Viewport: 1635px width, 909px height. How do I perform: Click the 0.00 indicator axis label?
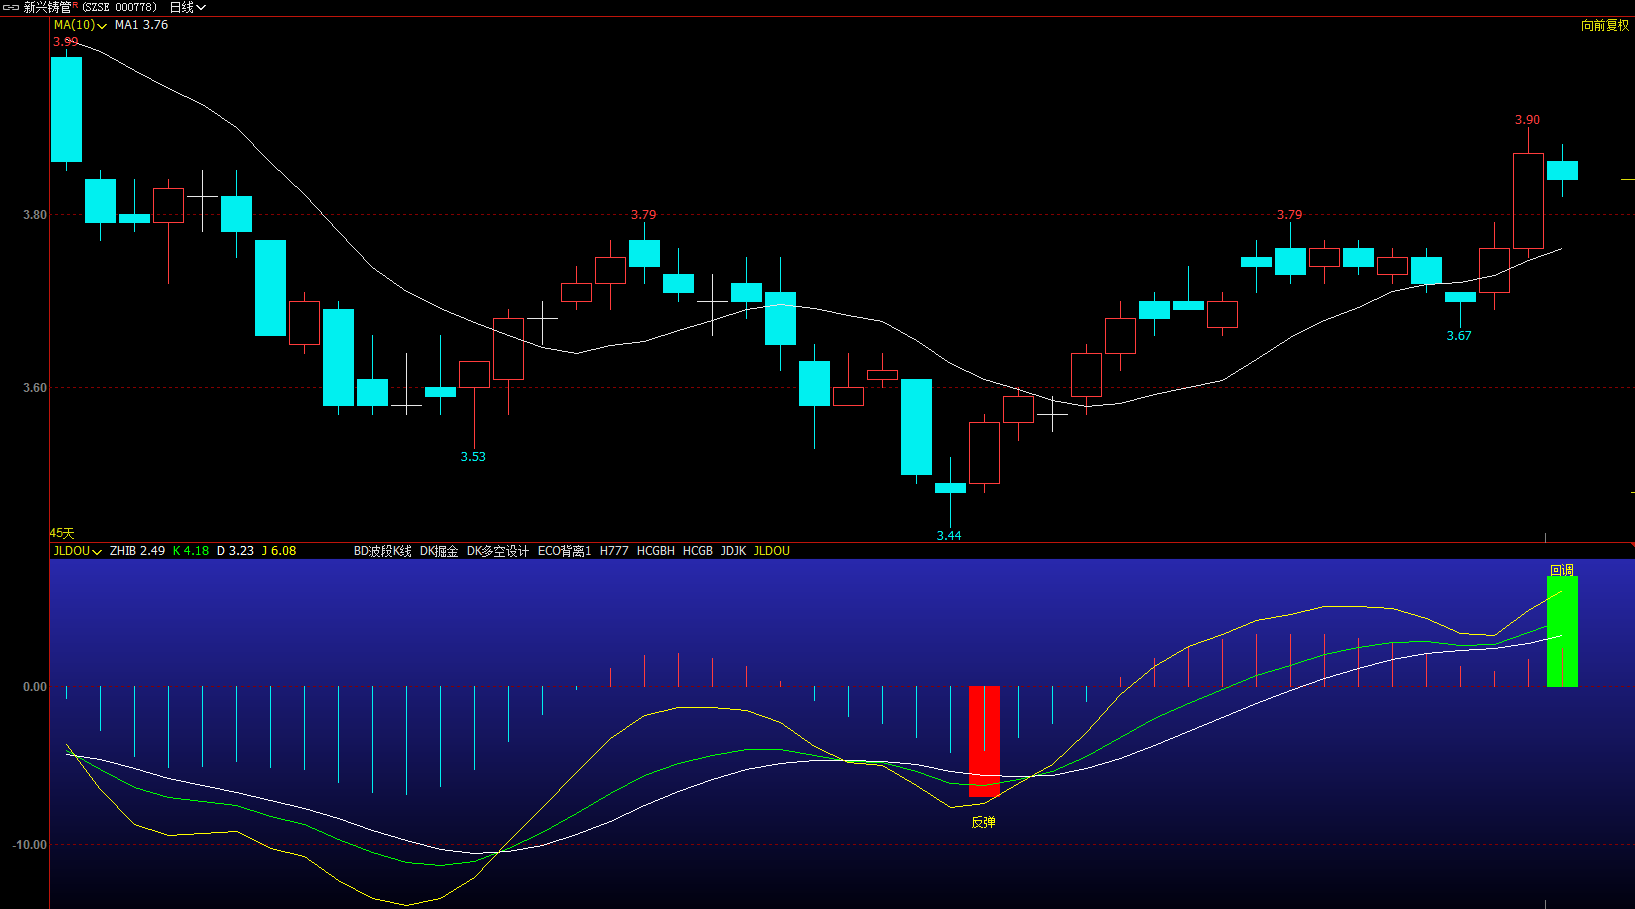click(35, 687)
